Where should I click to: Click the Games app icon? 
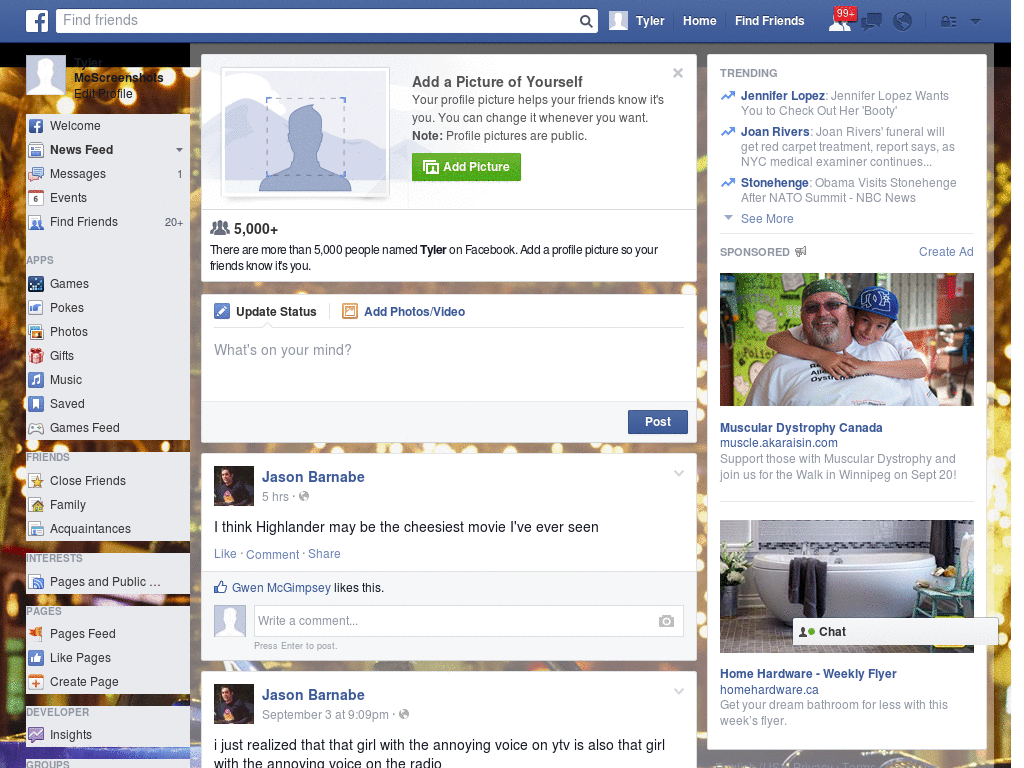[36, 284]
